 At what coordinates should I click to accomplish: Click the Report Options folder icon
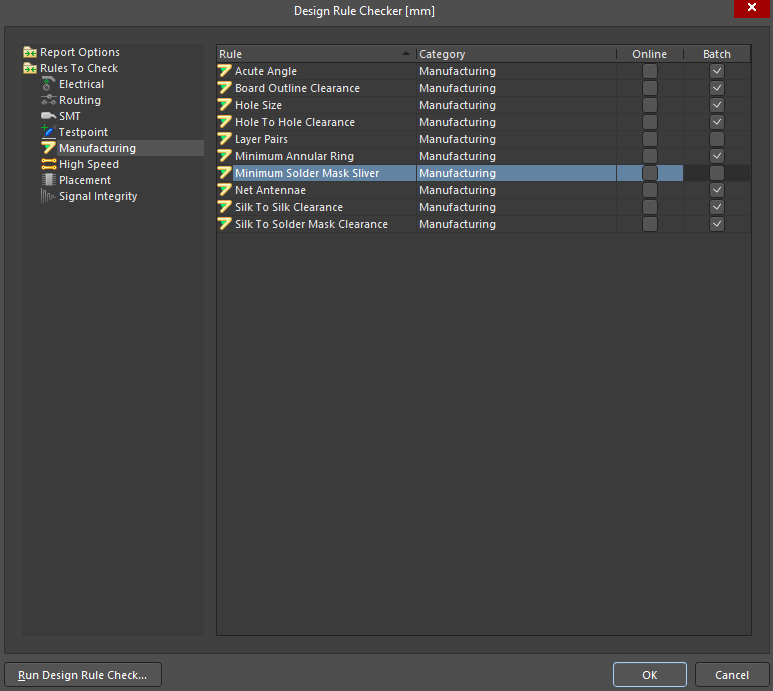(30, 53)
